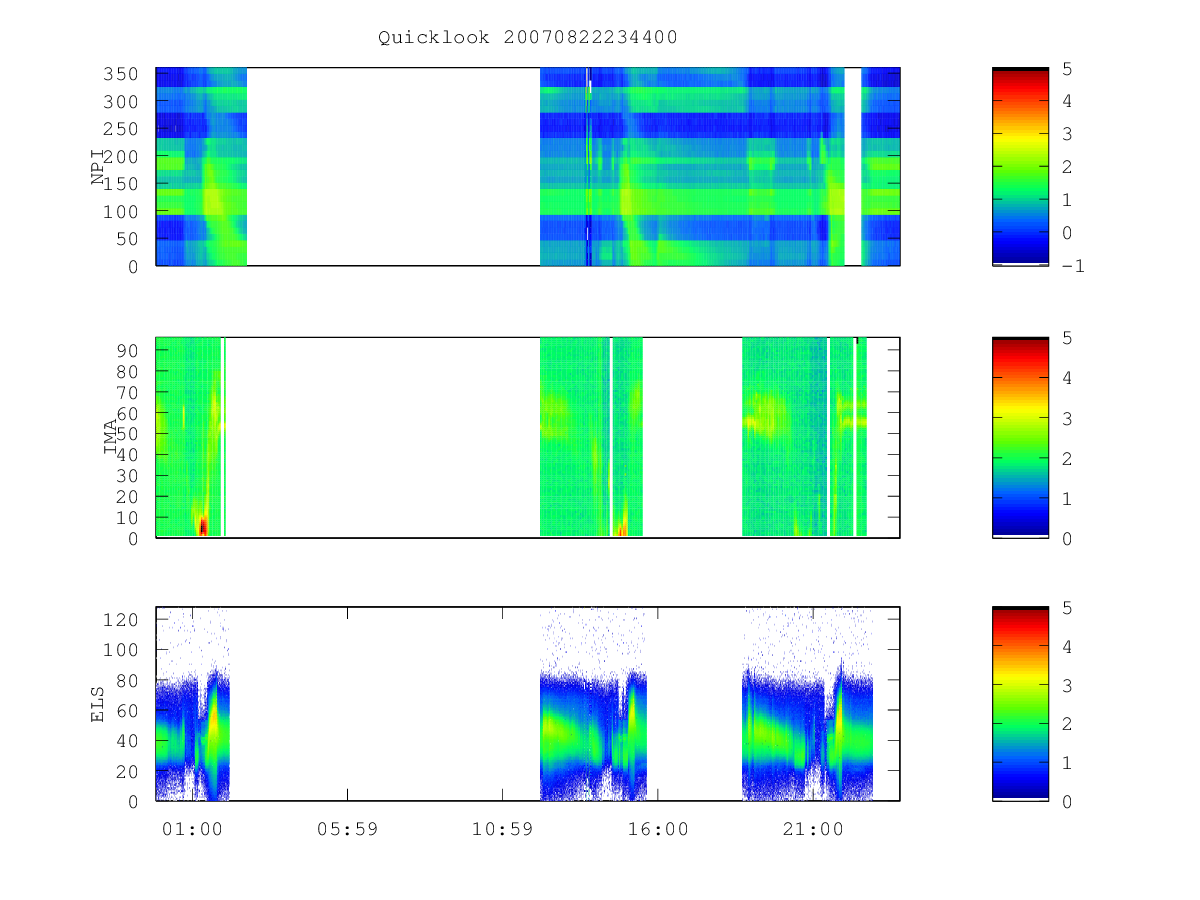
Task: Click the Quicklook 20070822234400 title
Action: (528, 38)
